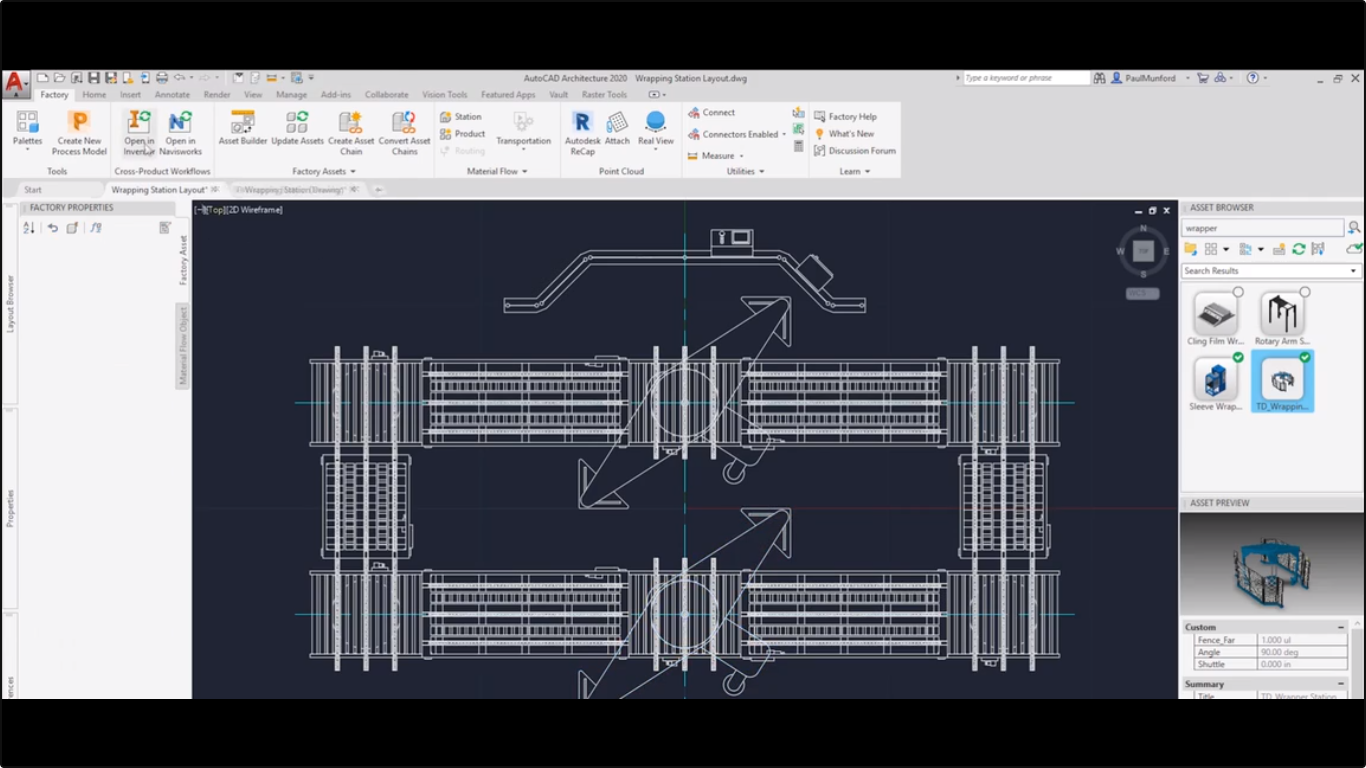Viewport: 1366px width, 768px height.
Task: Click the Save icon in quick access toolbar
Action: (93, 78)
